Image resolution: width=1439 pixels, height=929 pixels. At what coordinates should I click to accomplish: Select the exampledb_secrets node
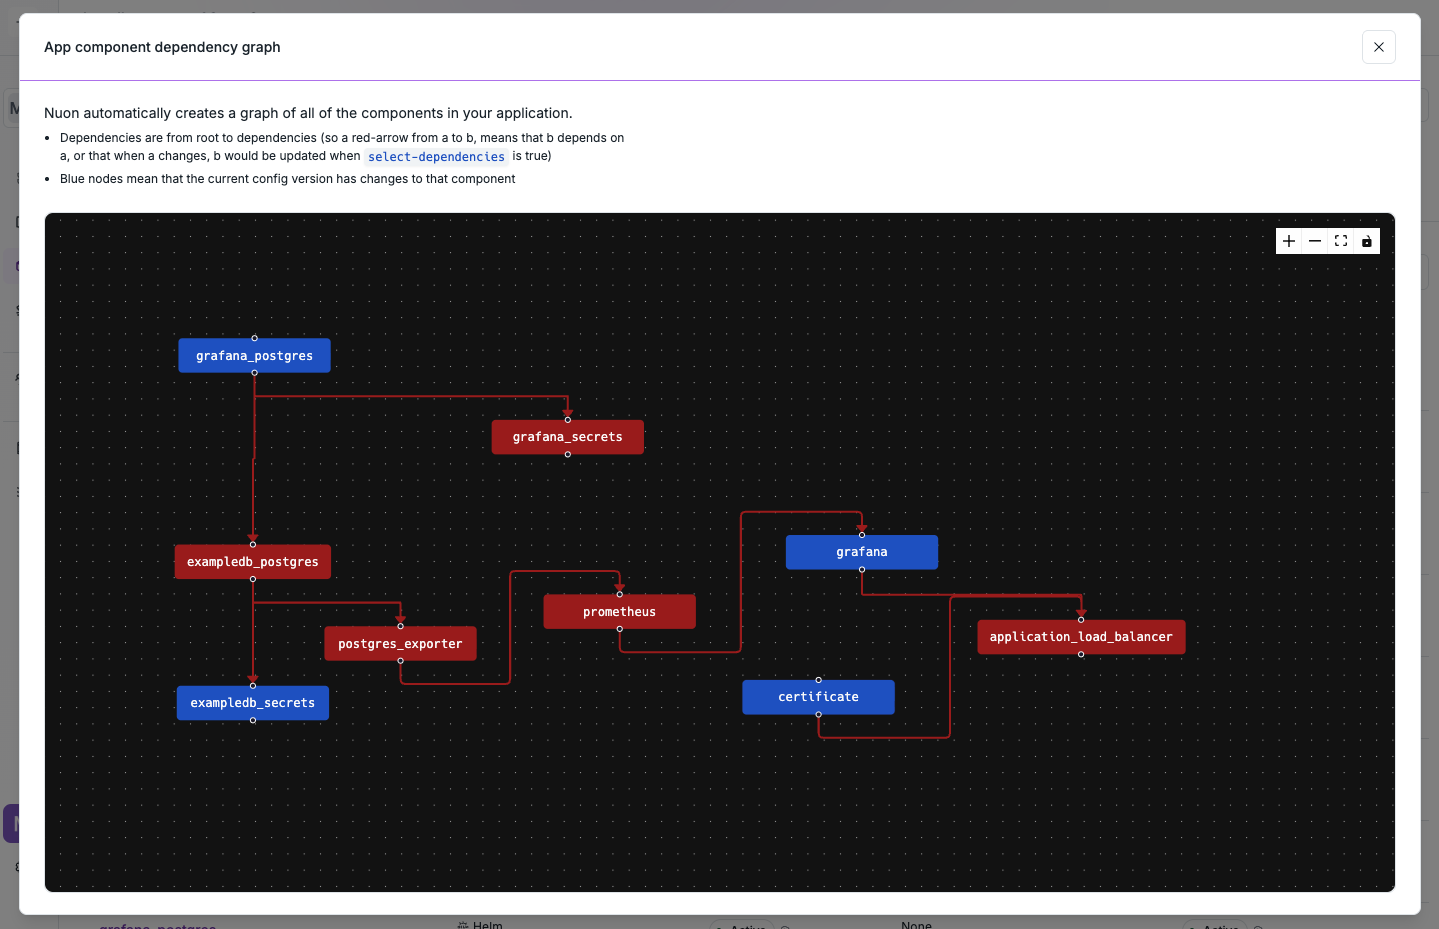click(253, 703)
